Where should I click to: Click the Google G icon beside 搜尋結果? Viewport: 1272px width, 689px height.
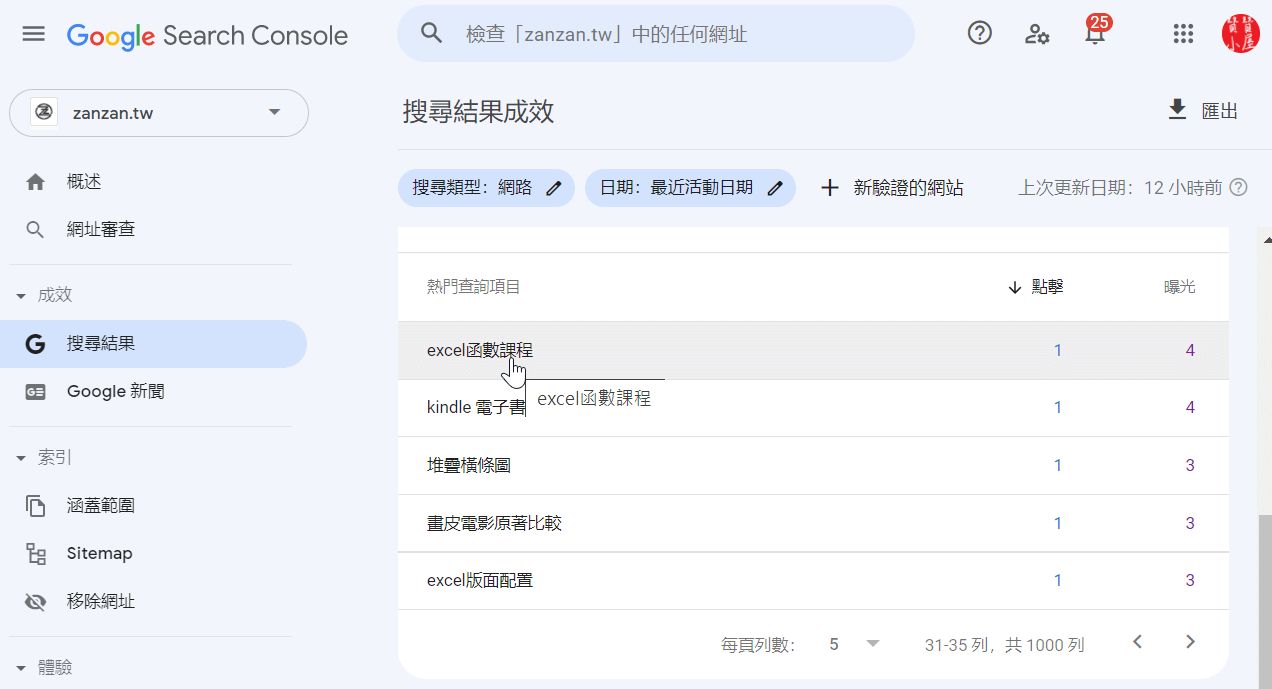[35, 344]
